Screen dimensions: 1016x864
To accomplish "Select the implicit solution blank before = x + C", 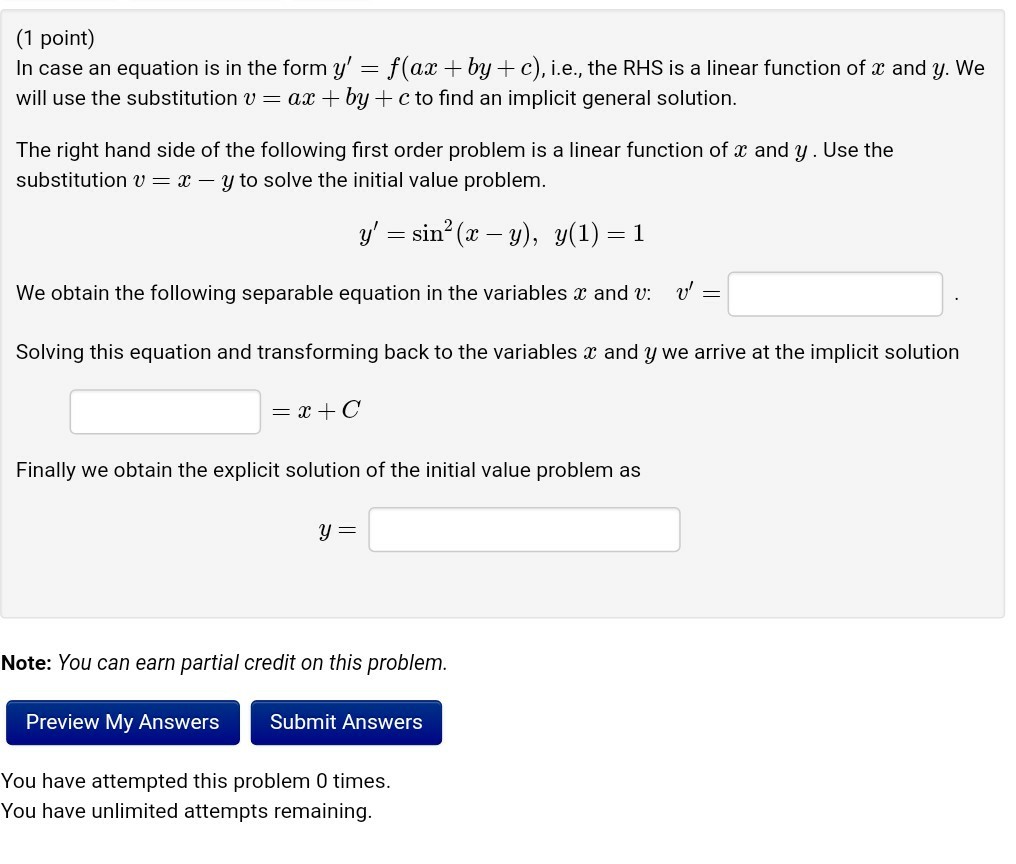I will [164, 411].
